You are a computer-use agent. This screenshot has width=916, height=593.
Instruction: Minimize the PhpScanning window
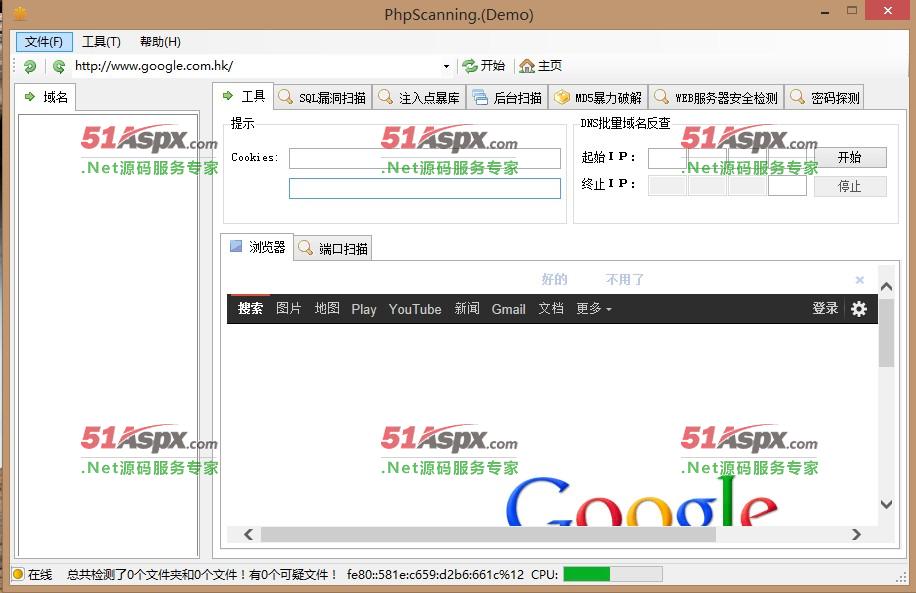coord(825,12)
